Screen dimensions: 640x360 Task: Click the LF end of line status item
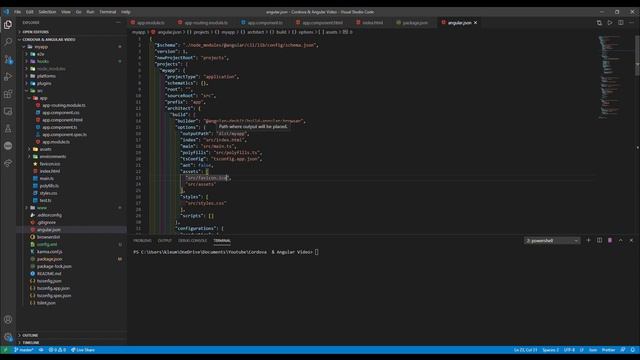(x=582, y=350)
